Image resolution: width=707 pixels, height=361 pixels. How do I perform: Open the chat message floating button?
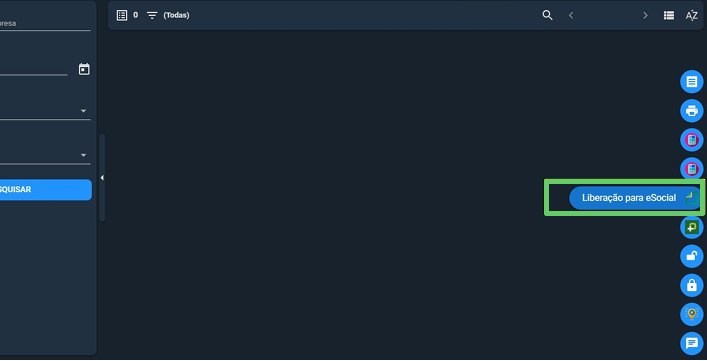pos(692,343)
